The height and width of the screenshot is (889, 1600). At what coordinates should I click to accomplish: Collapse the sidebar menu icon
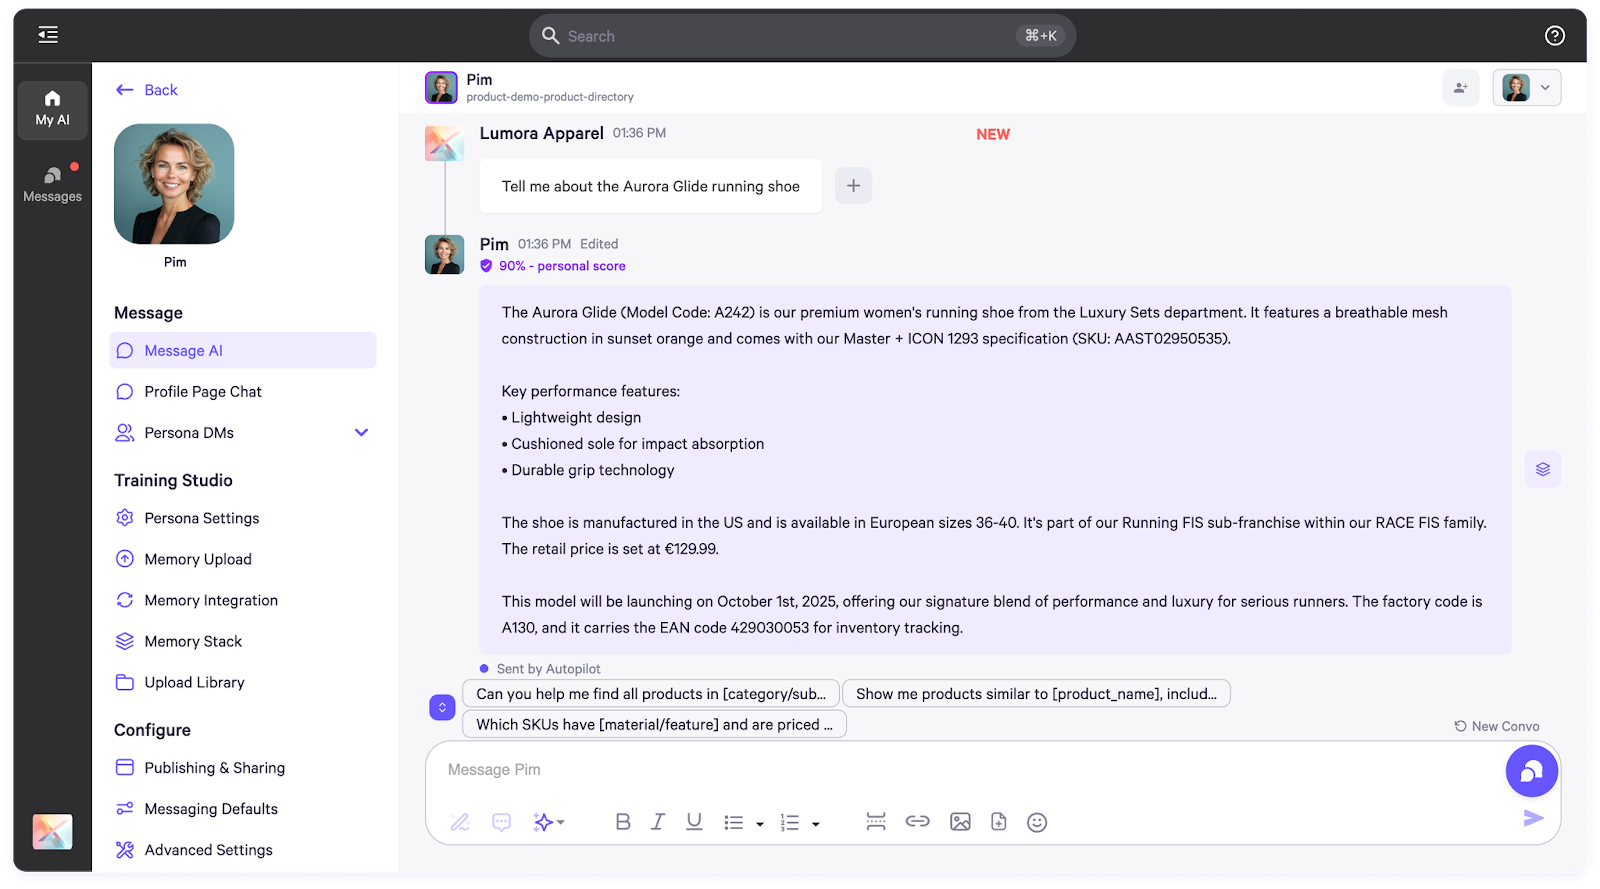coord(48,35)
